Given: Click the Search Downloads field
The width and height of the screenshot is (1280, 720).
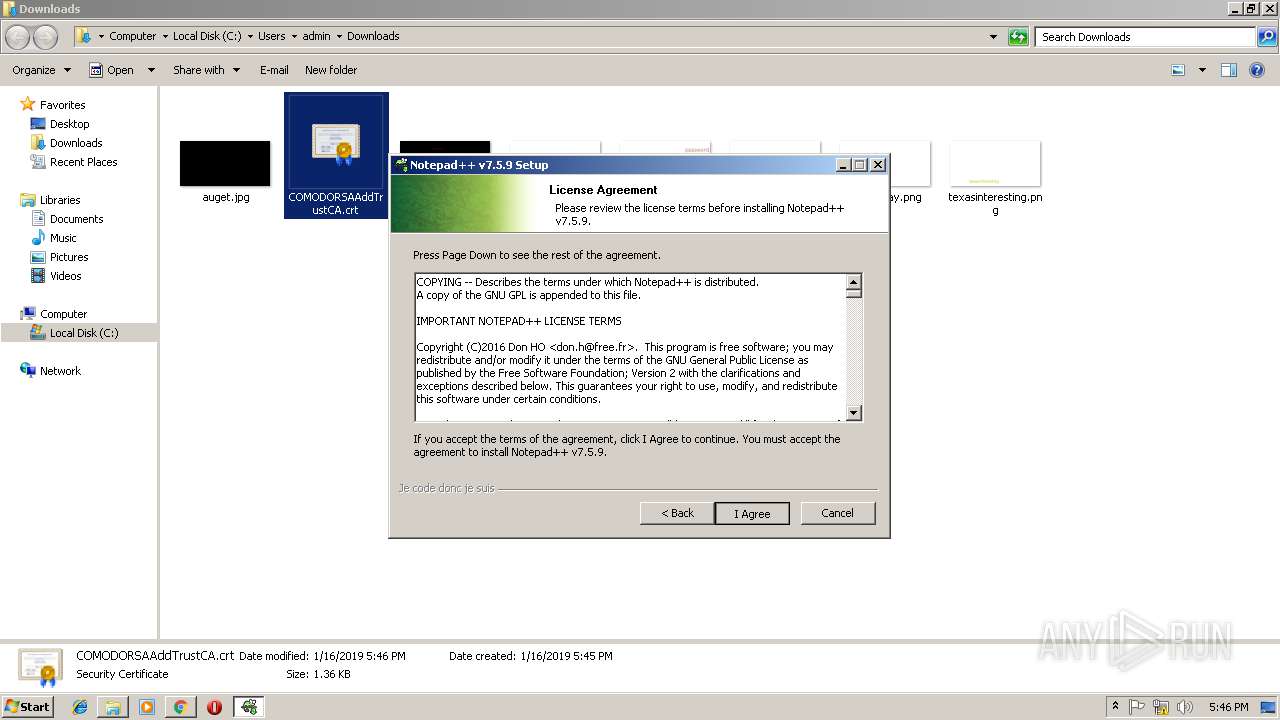Looking at the screenshot, I should (x=1146, y=37).
